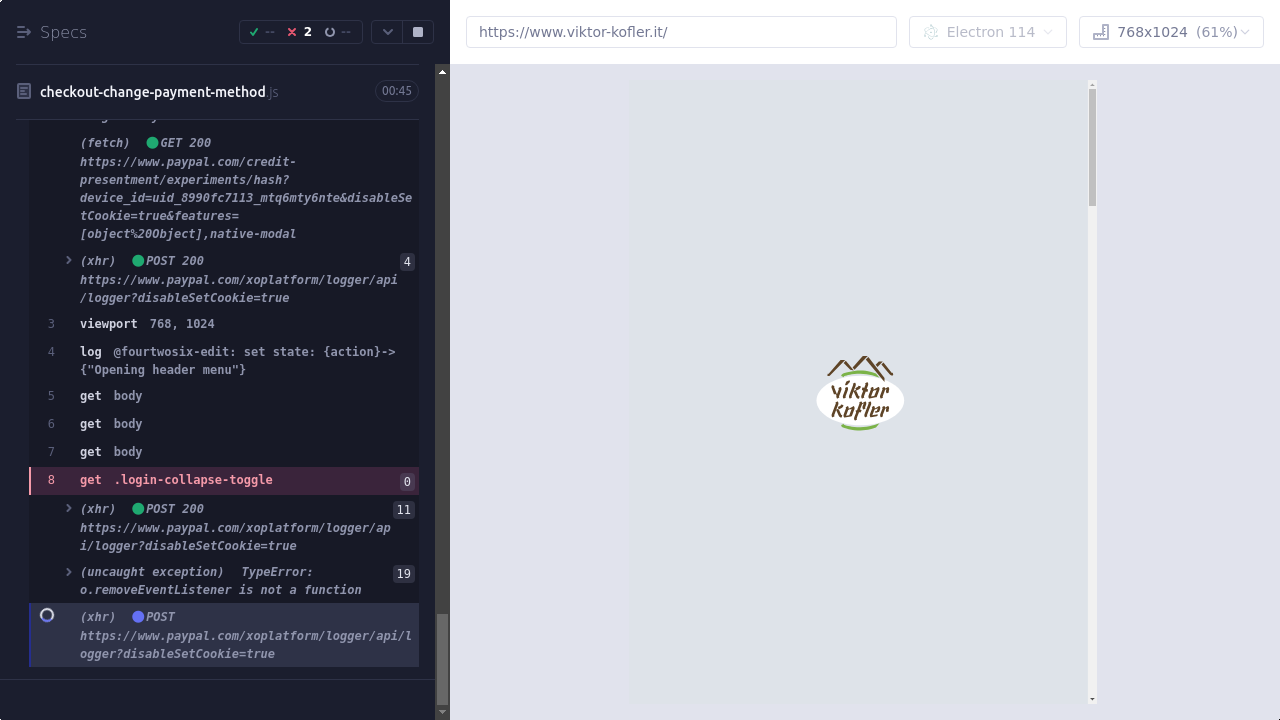This screenshot has height=720, width=1280.
Task: Click the Electron browser icon
Action: (x=931, y=32)
